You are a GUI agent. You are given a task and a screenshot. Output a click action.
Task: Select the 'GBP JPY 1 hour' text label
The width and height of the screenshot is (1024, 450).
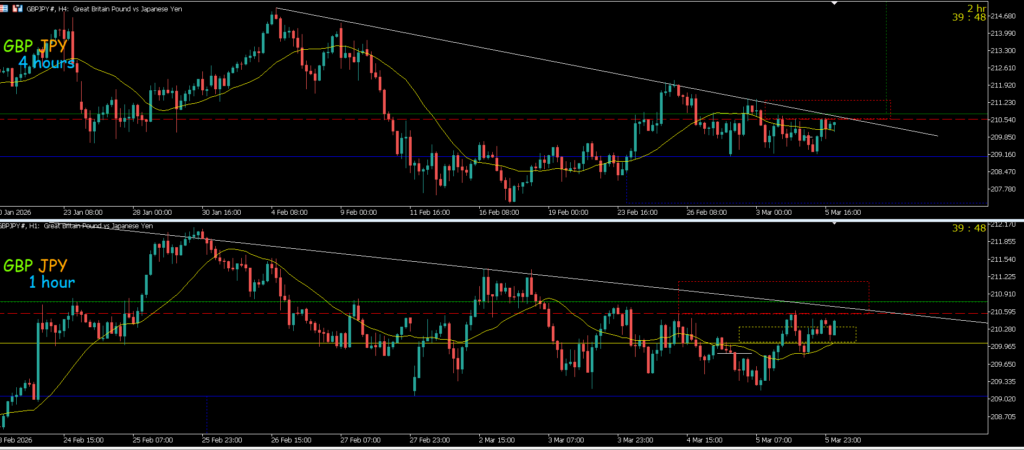click(x=38, y=274)
